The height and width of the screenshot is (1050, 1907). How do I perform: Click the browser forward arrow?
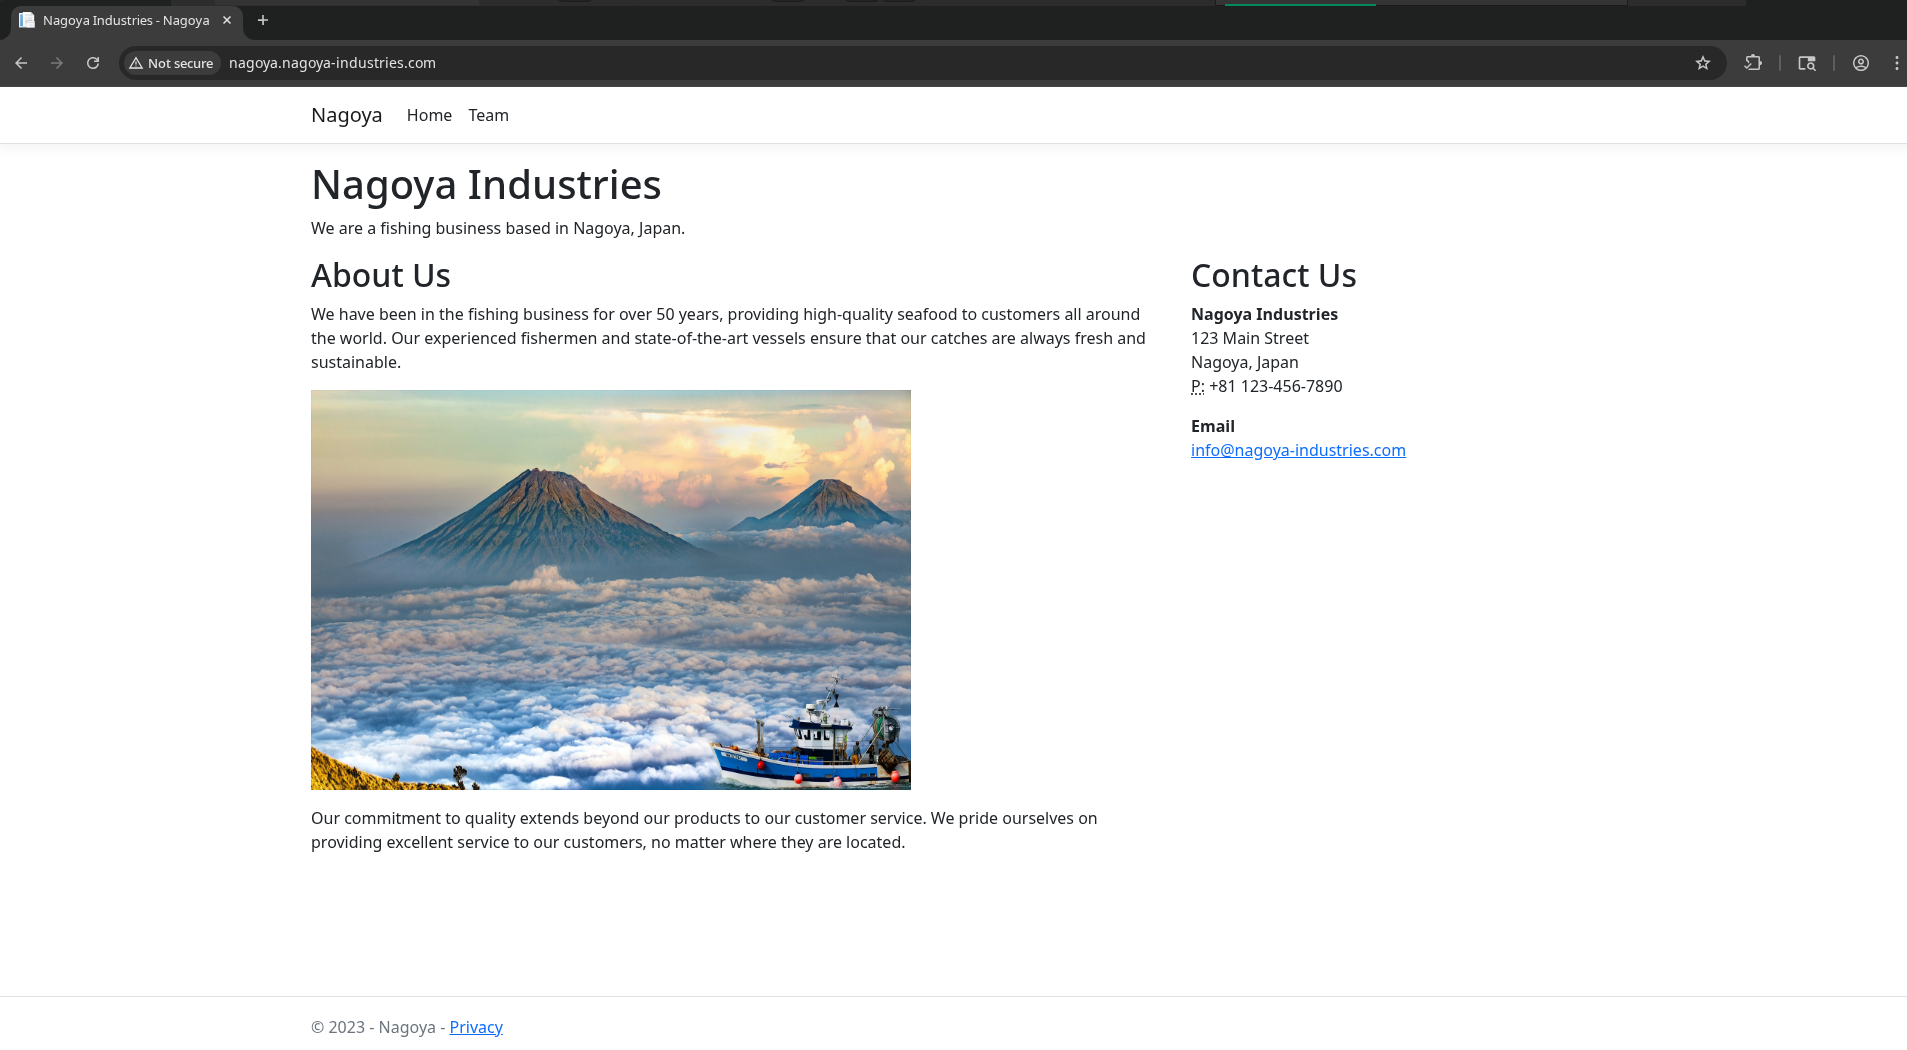pos(57,63)
